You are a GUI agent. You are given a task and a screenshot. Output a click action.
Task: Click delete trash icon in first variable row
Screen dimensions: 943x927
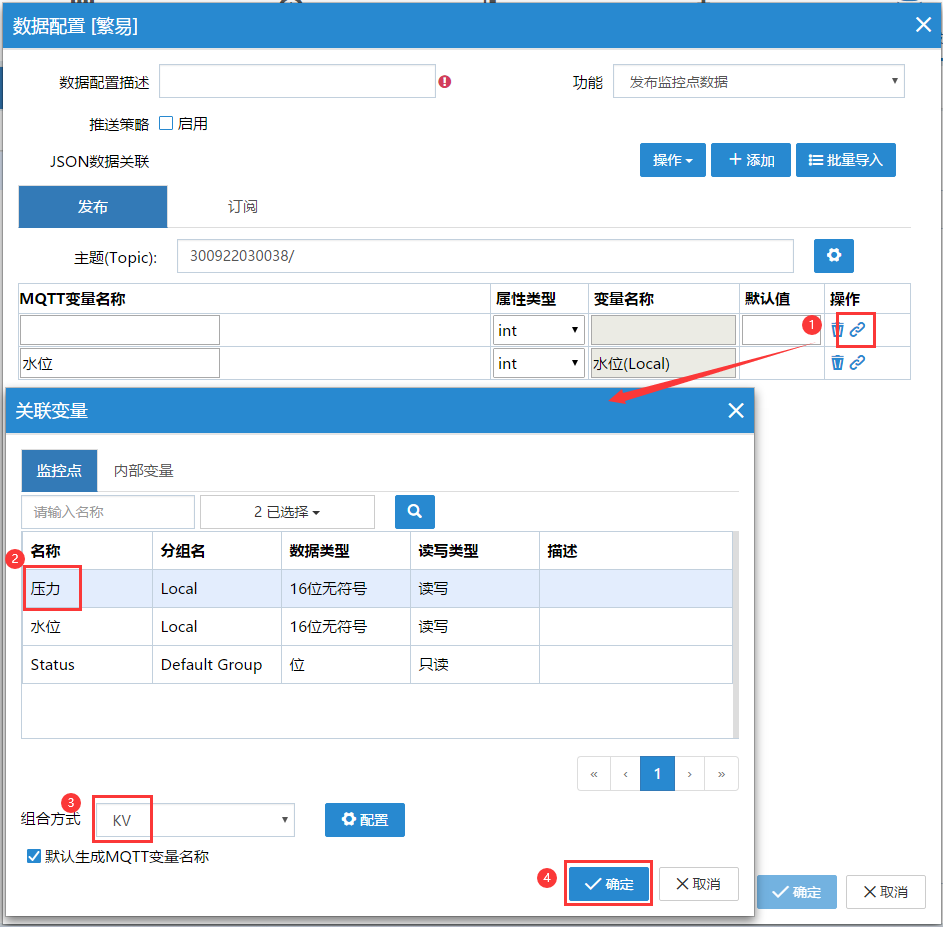(x=837, y=330)
